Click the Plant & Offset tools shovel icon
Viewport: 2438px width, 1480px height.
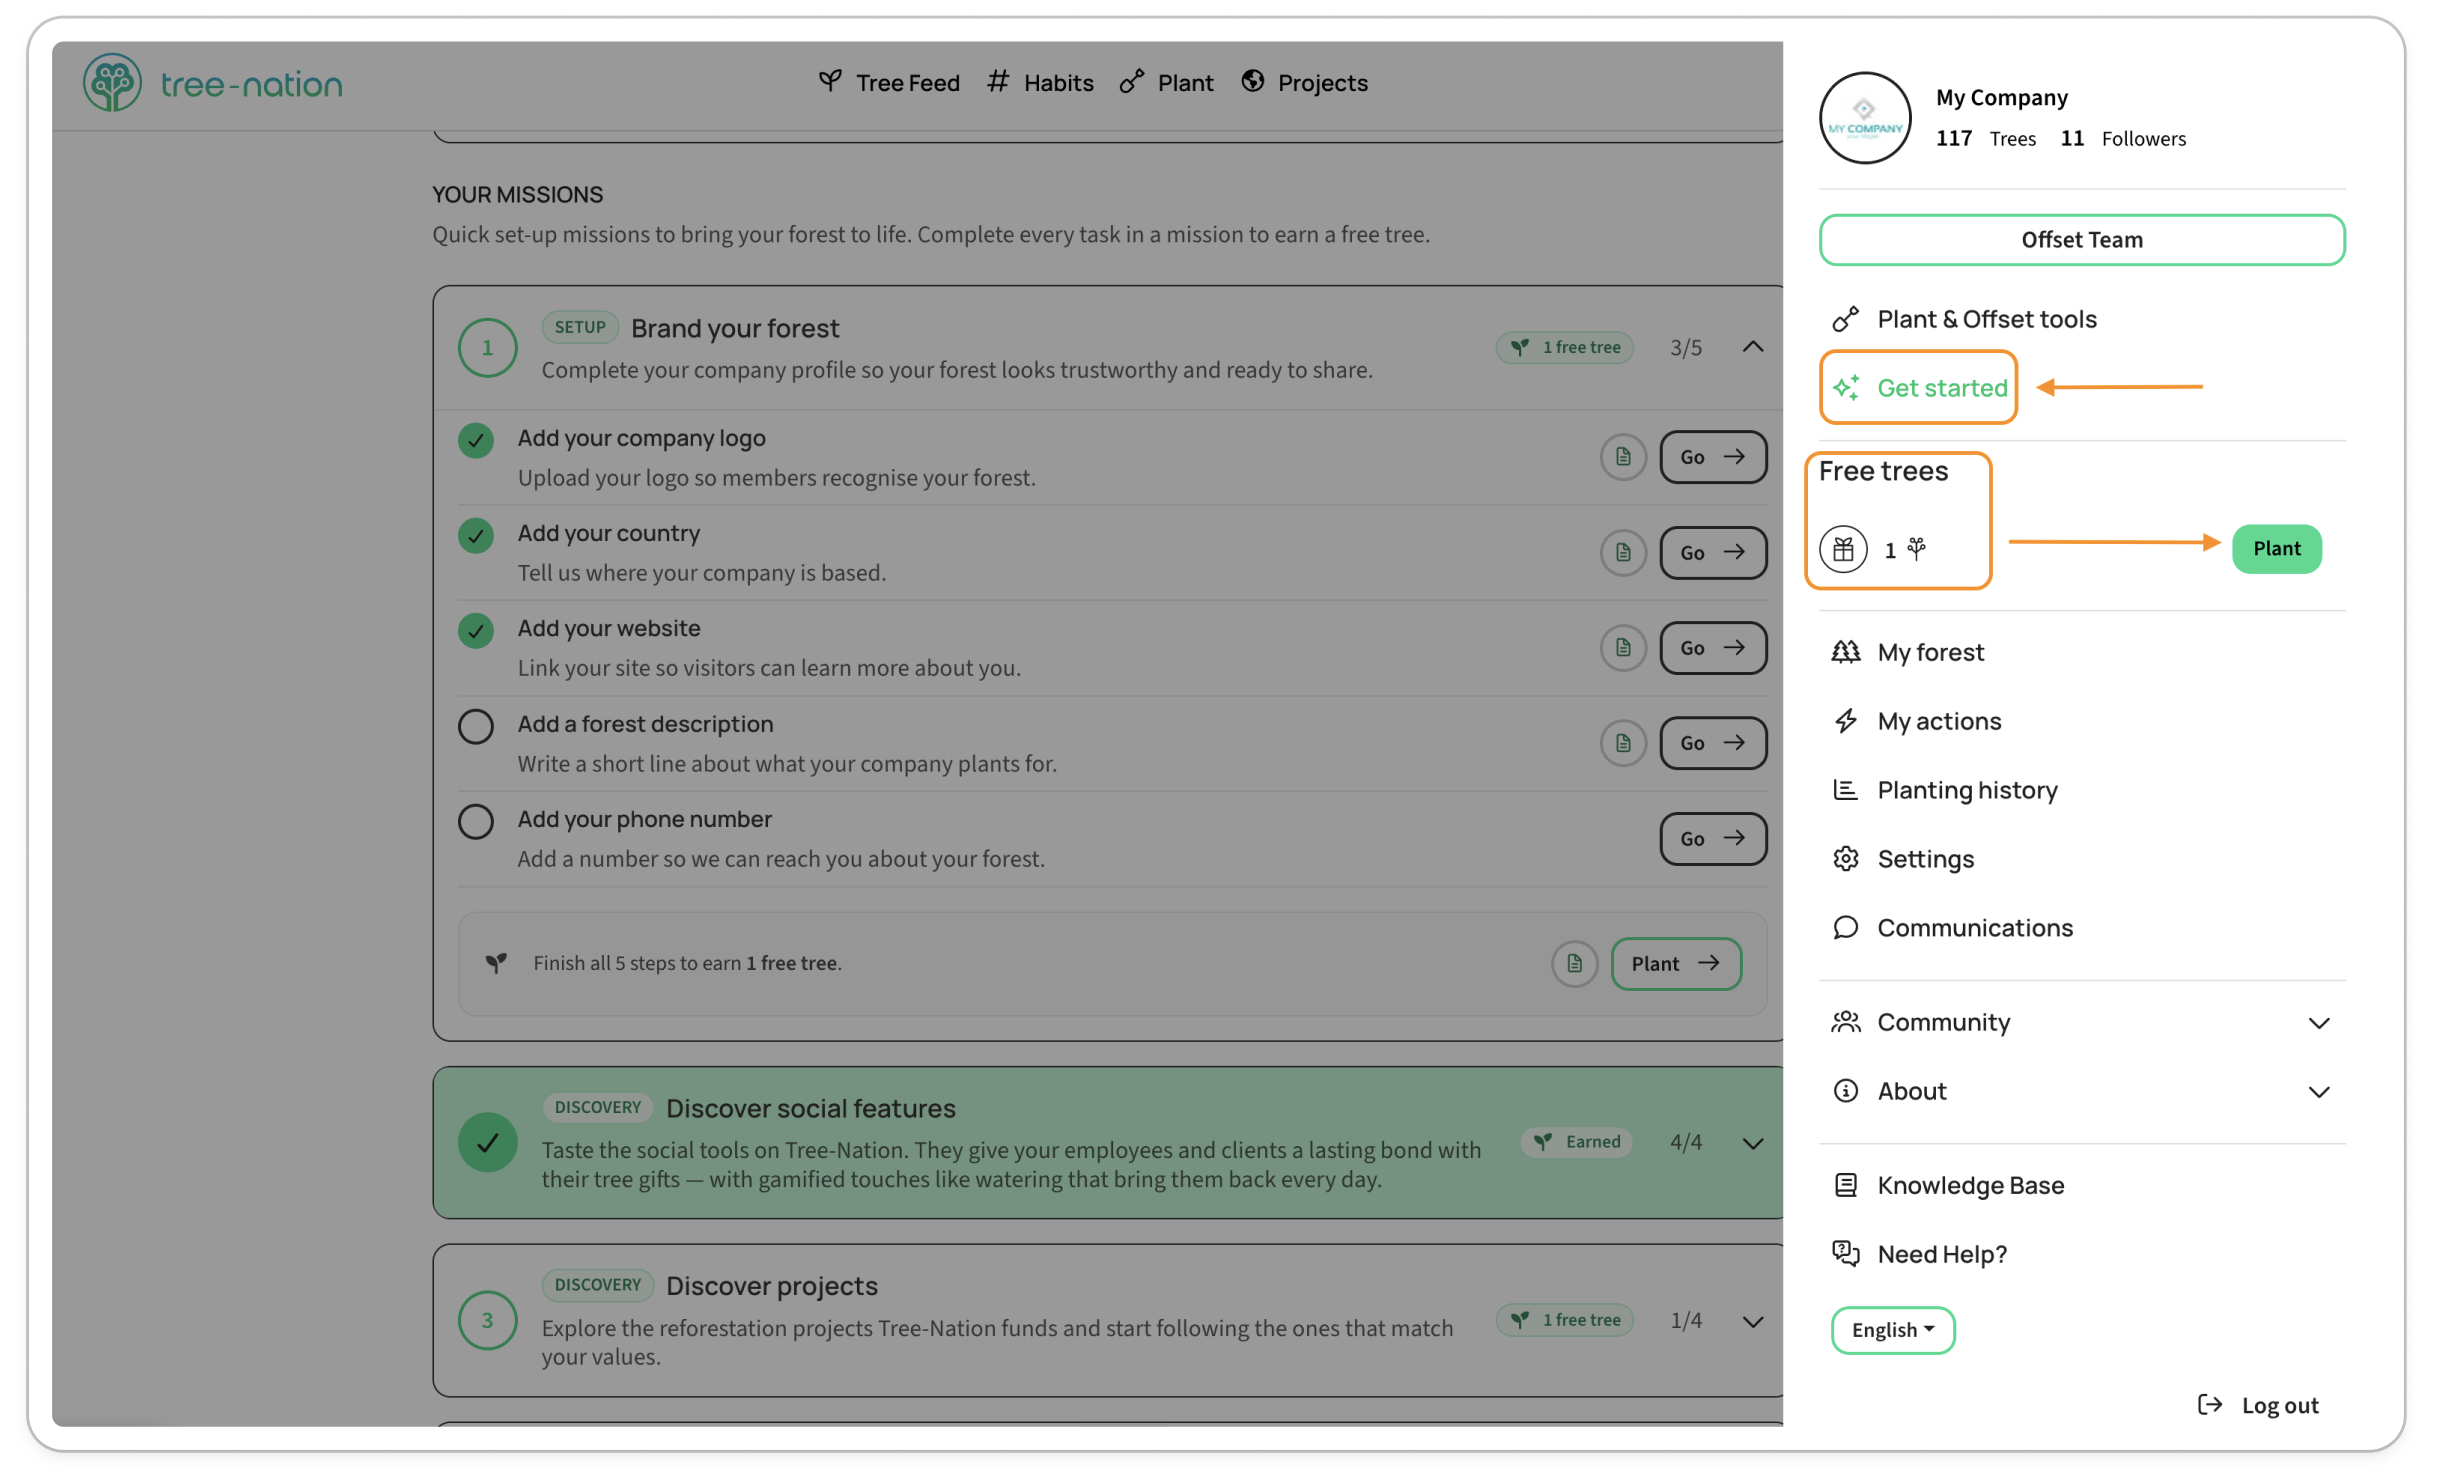1845,319
